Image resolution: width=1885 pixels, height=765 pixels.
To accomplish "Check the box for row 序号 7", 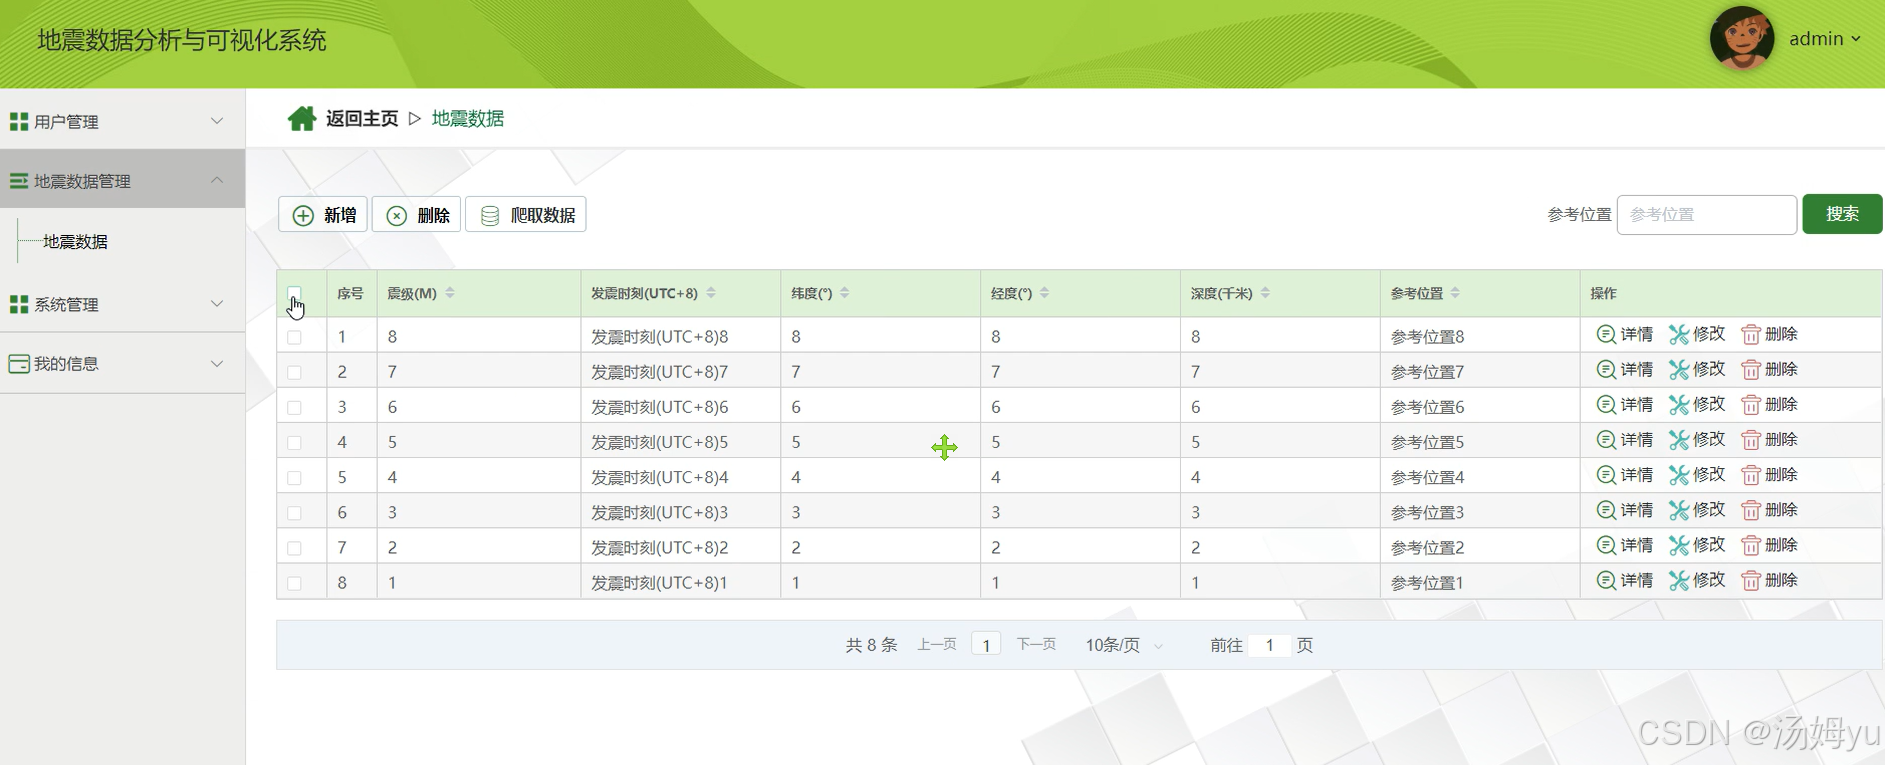I will [x=294, y=548].
